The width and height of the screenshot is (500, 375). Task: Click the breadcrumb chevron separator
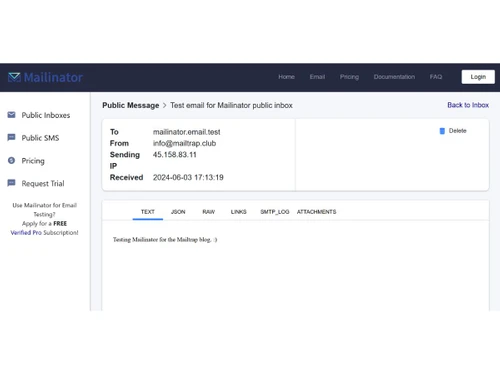click(x=164, y=105)
